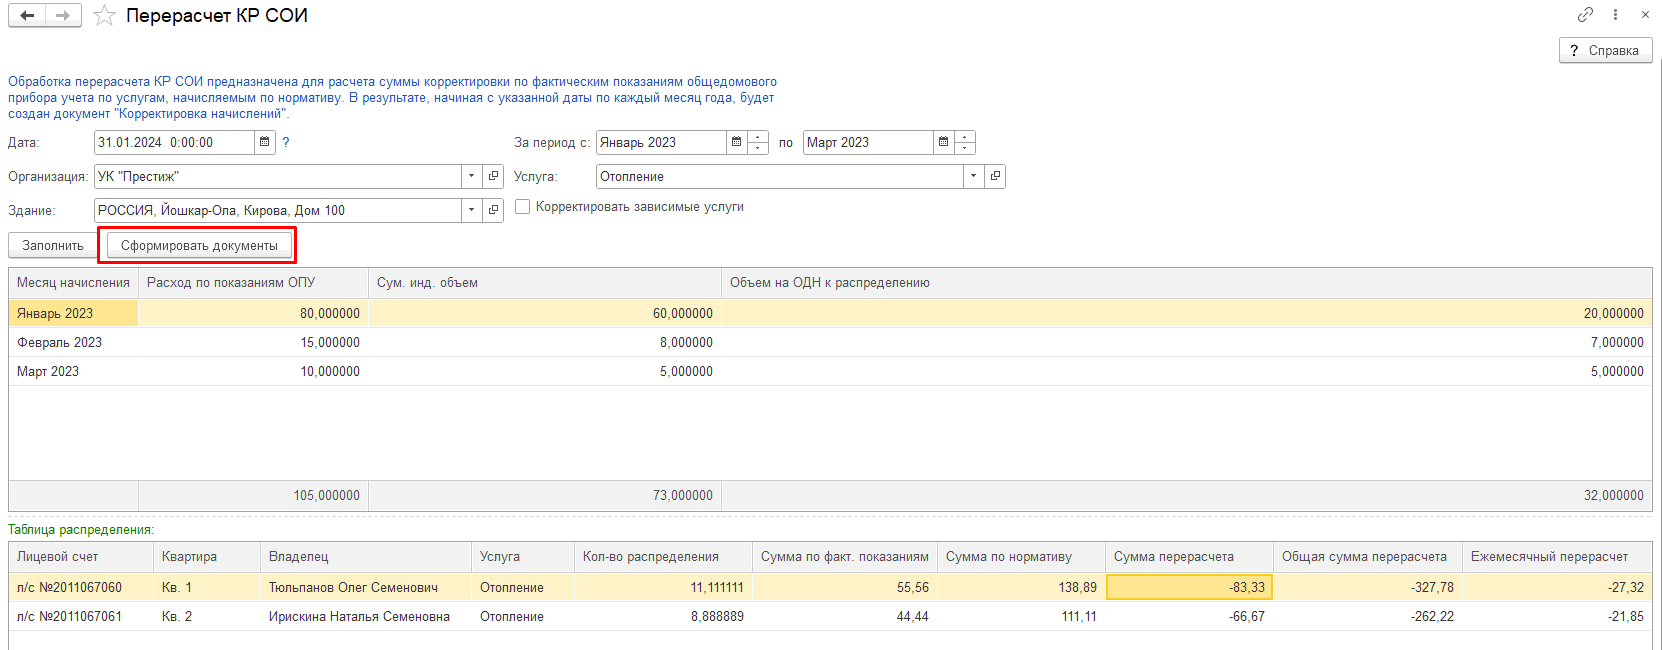Copy link using the chain icon
Image resolution: width=1662 pixels, height=650 pixels.
click(1585, 15)
